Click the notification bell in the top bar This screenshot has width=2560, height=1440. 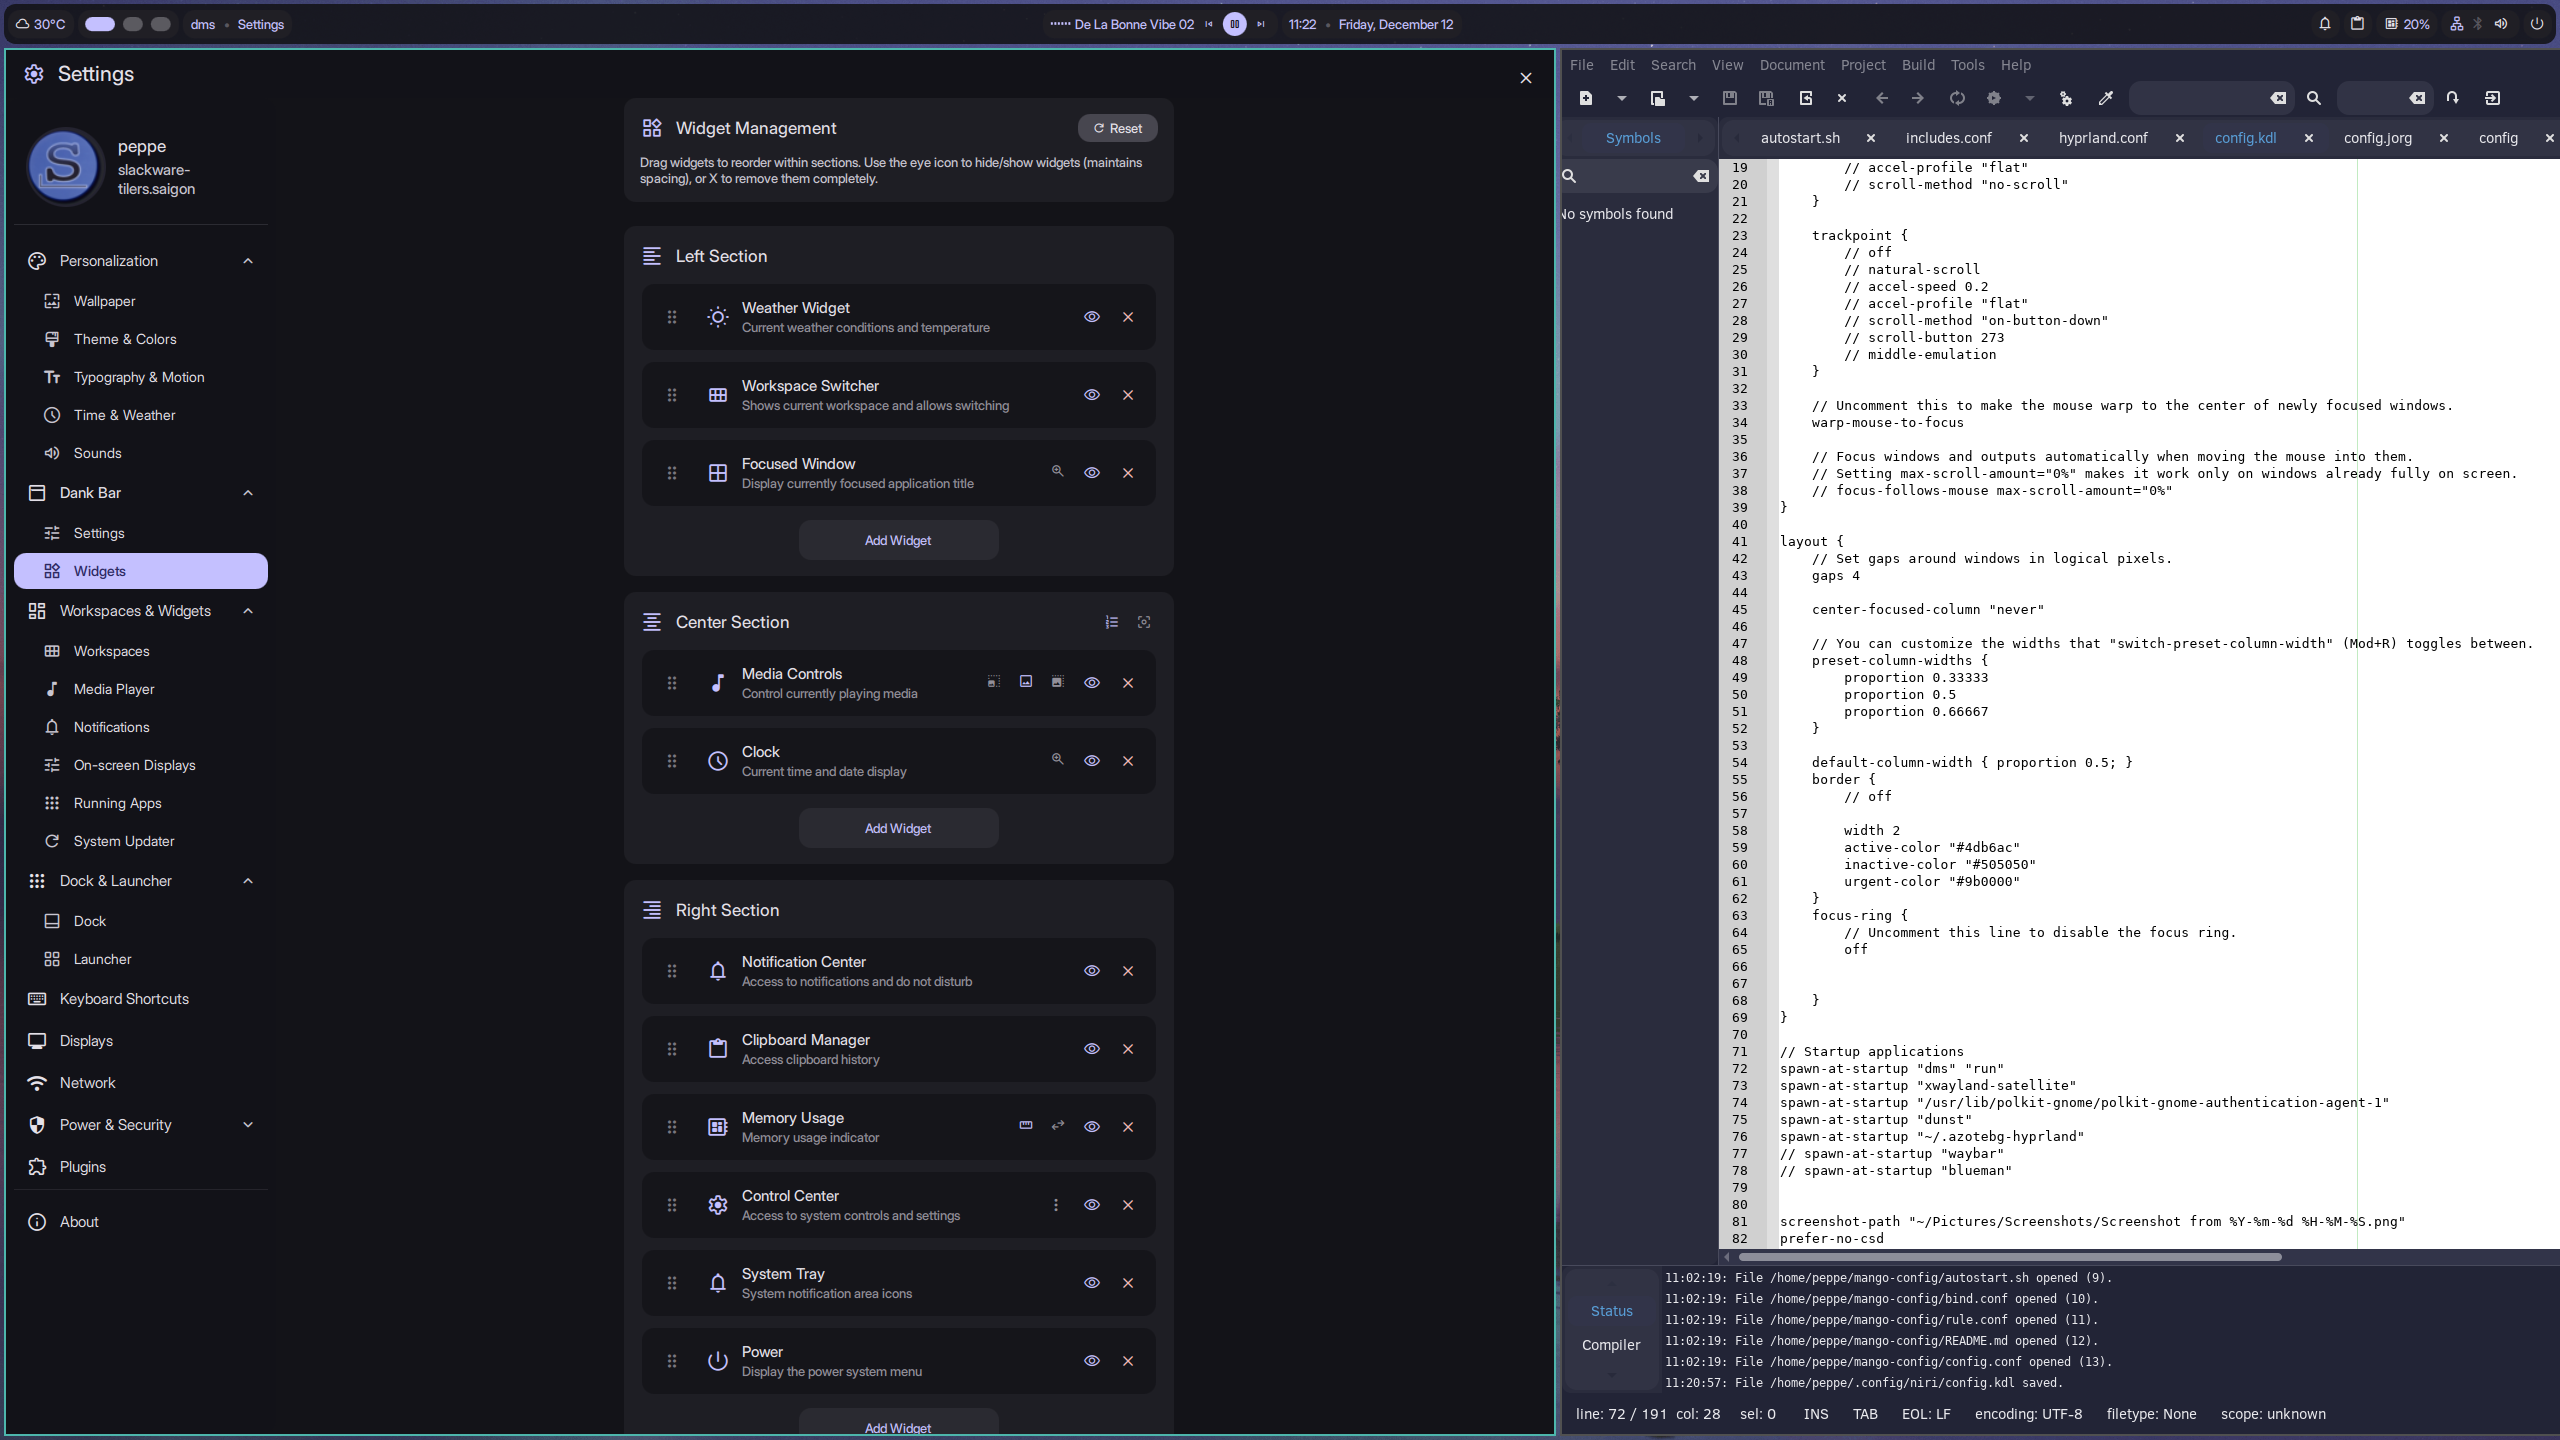click(x=2324, y=24)
